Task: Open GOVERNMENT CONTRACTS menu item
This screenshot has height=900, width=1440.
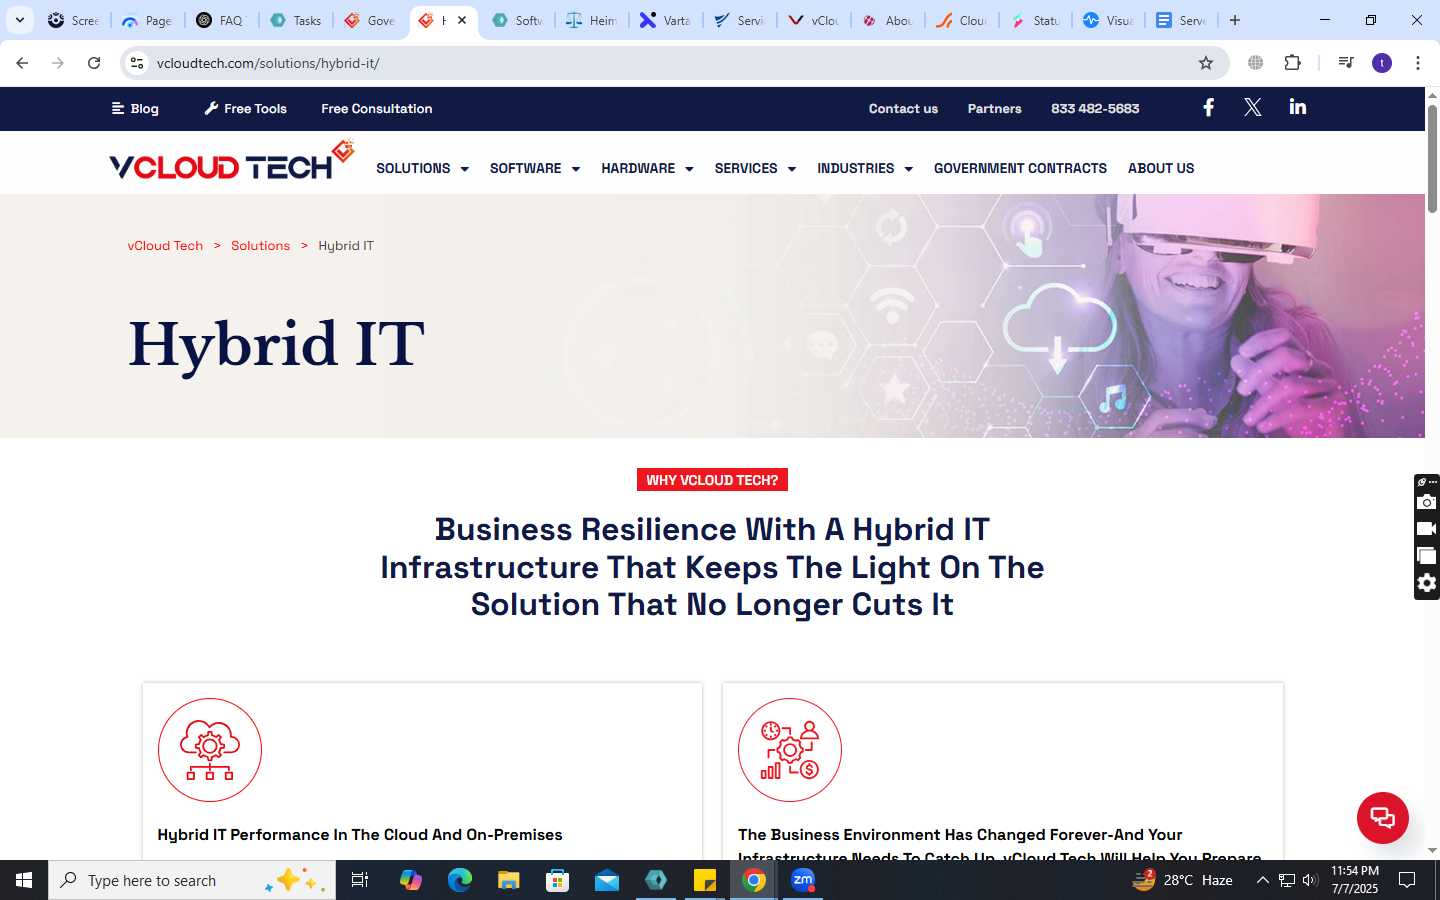Action: [1020, 168]
